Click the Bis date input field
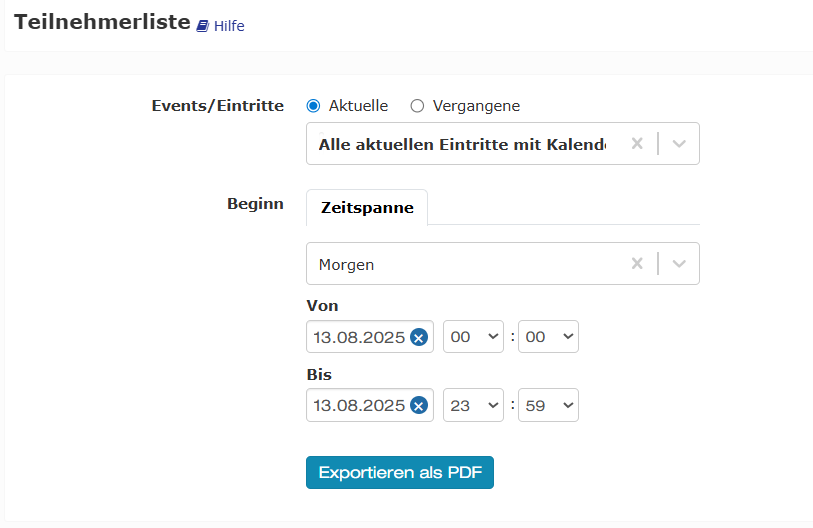This screenshot has height=528, width=813. click(359, 405)
